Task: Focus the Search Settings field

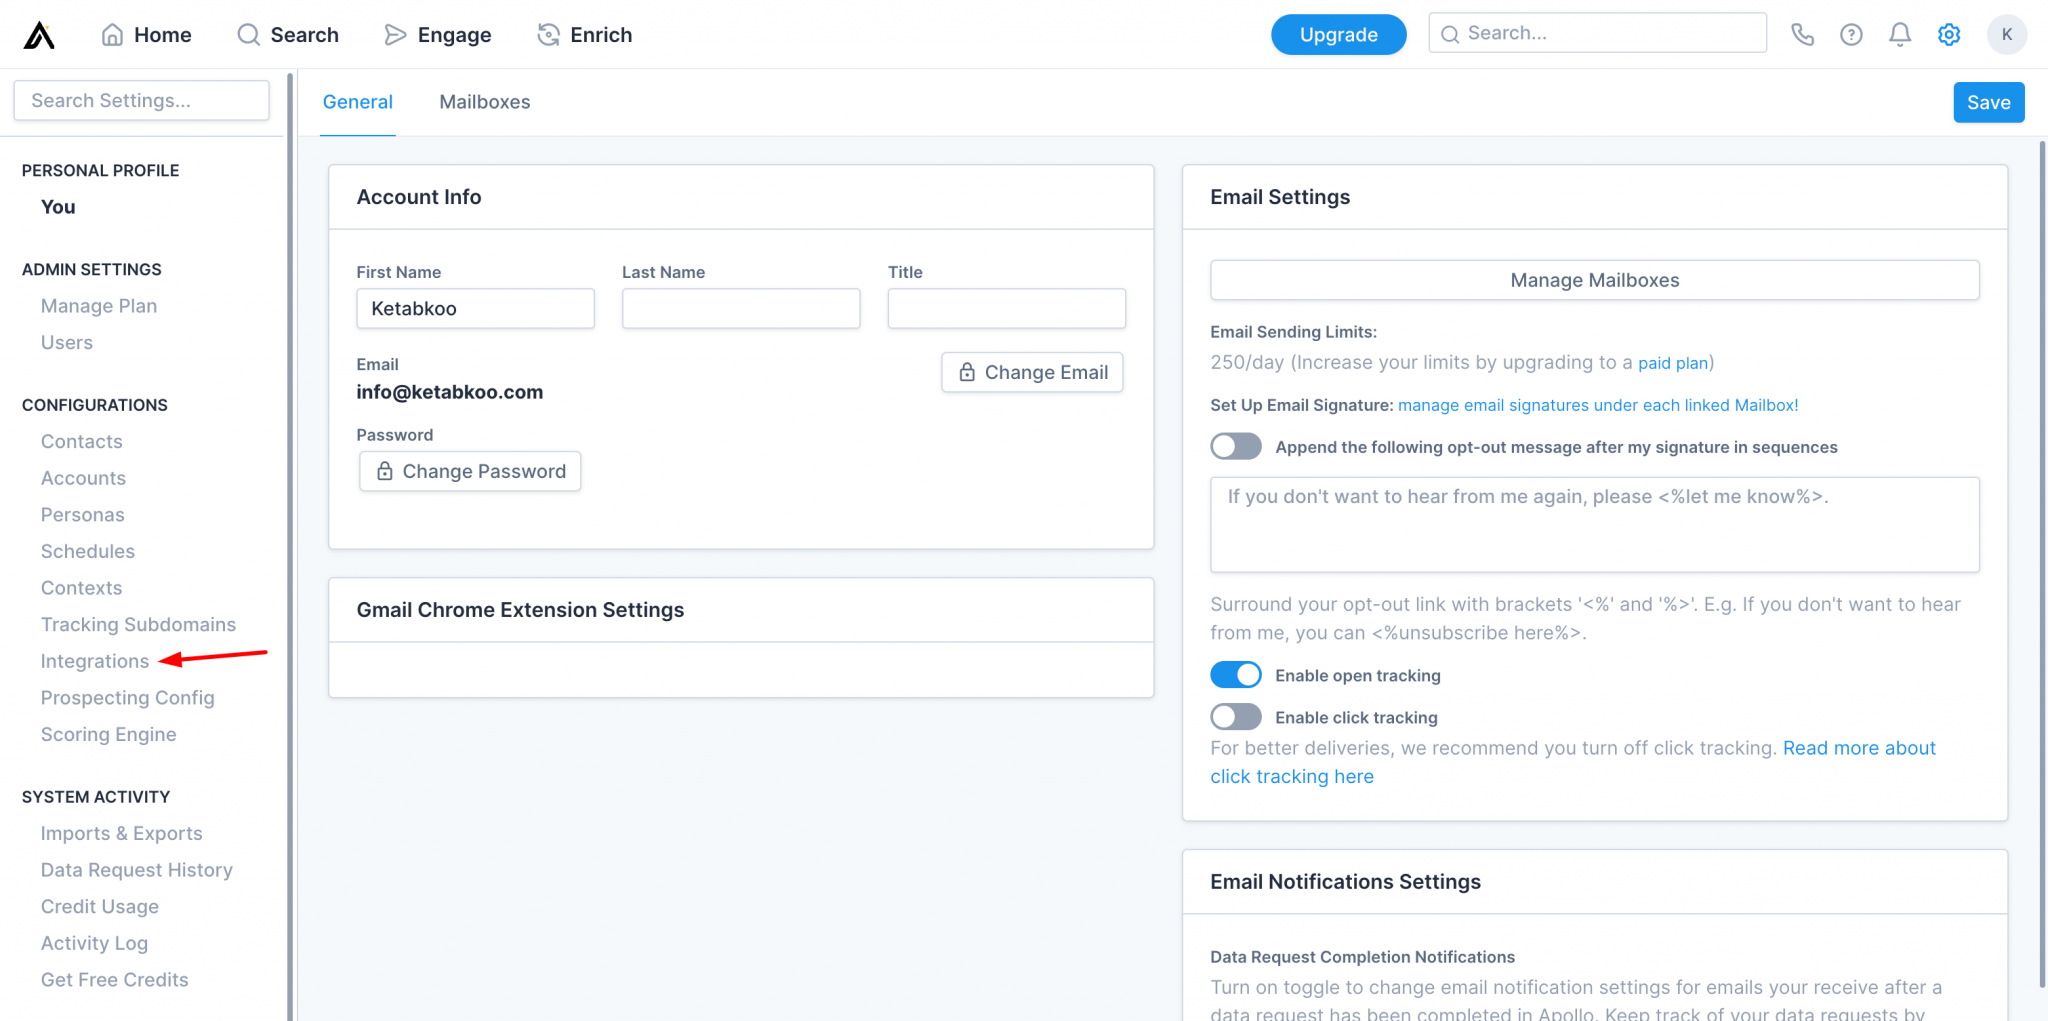Action: tap(141, 101)
